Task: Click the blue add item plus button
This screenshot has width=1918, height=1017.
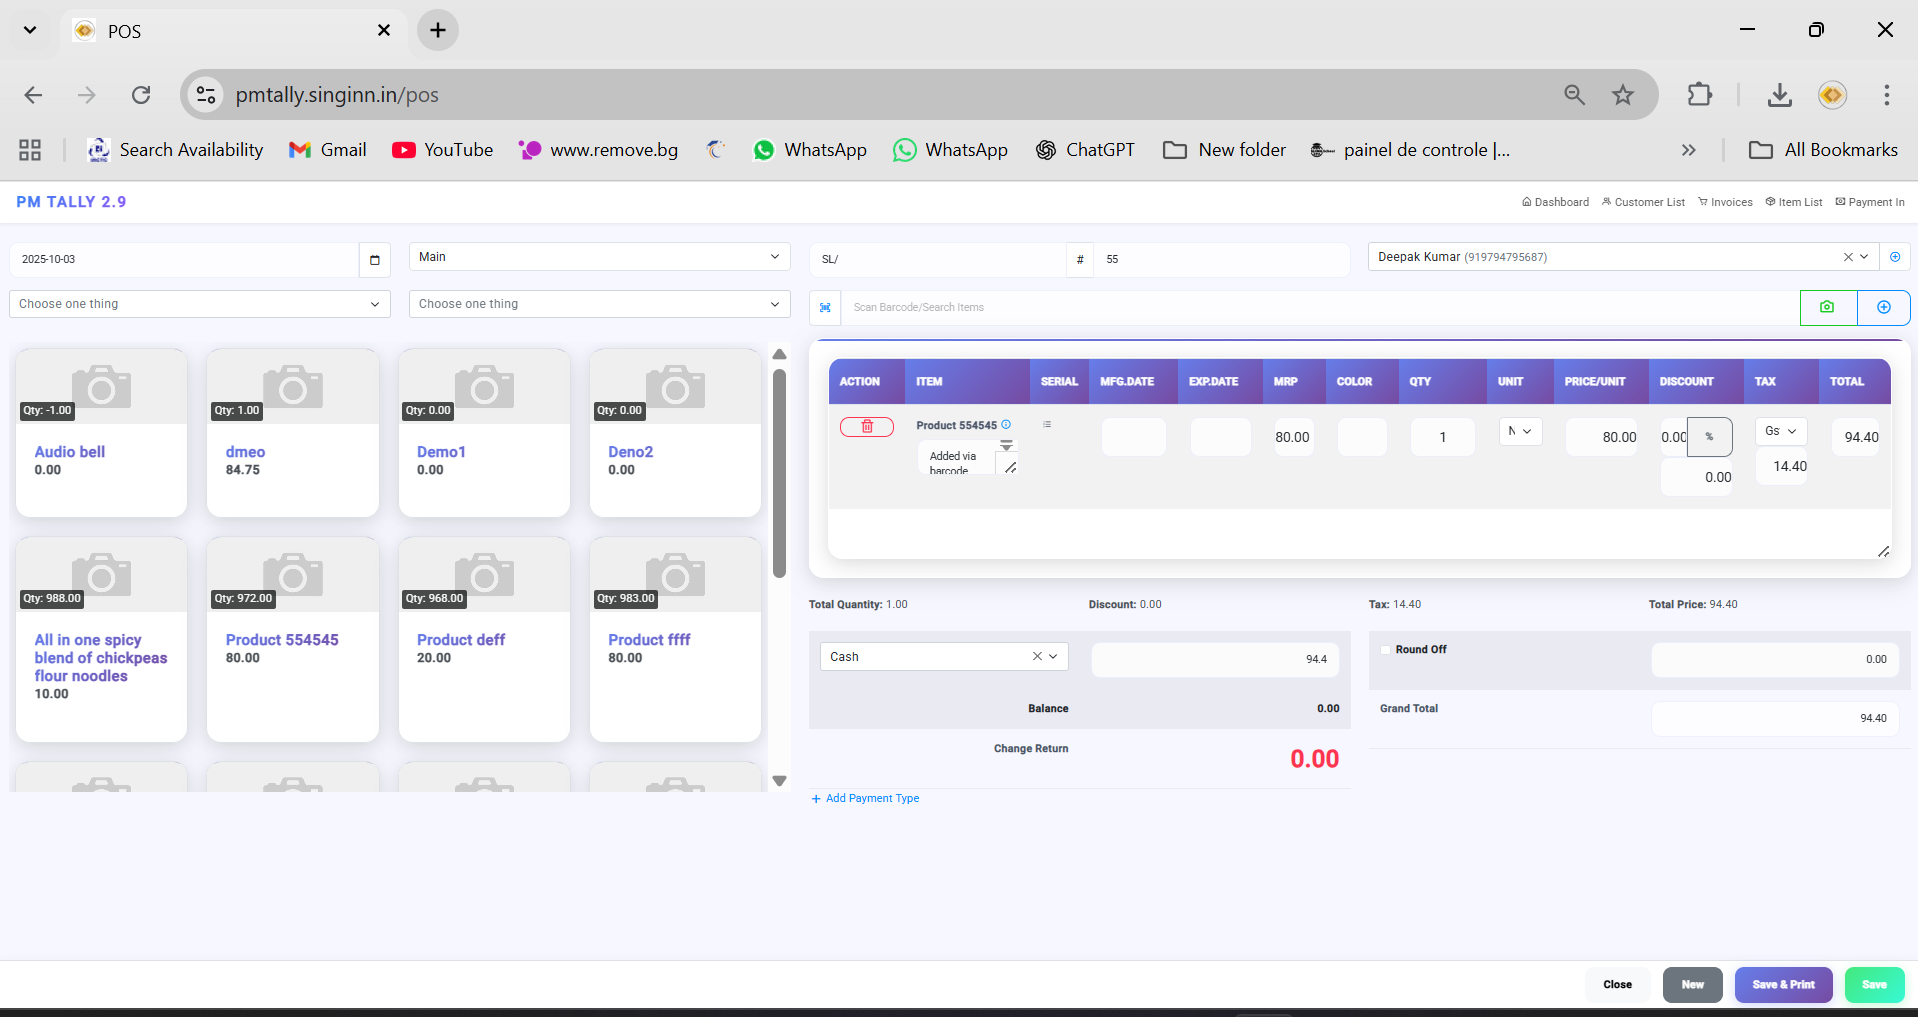Action: point(1883,307)
